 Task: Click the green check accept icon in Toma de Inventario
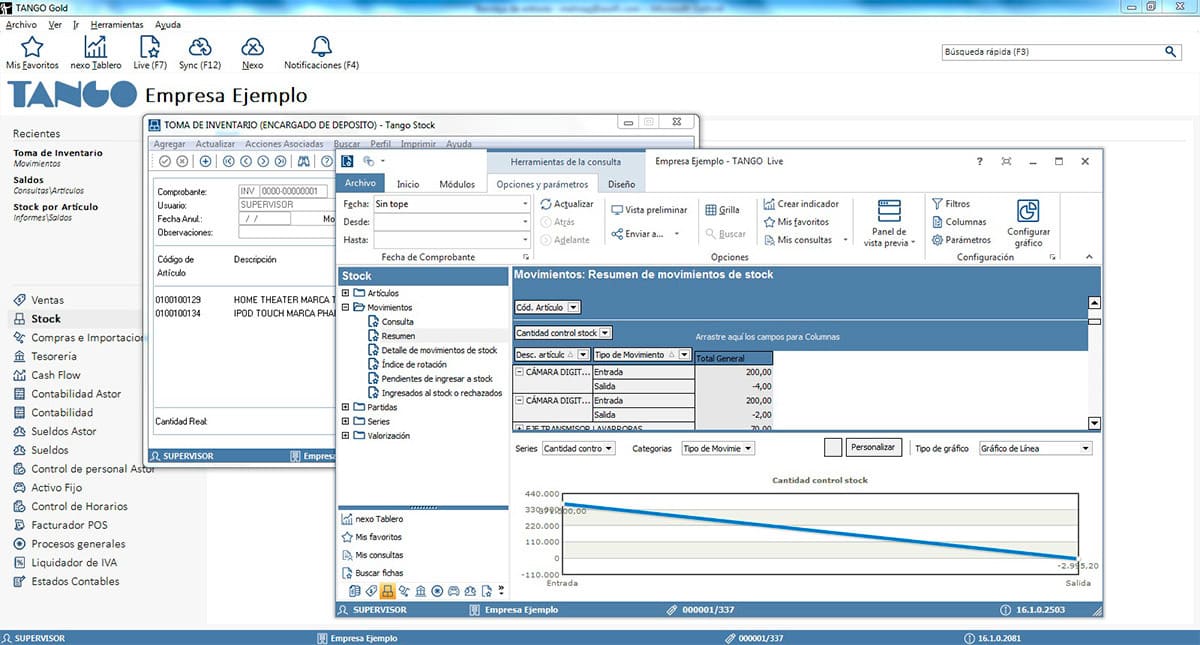tap(165, 161)
